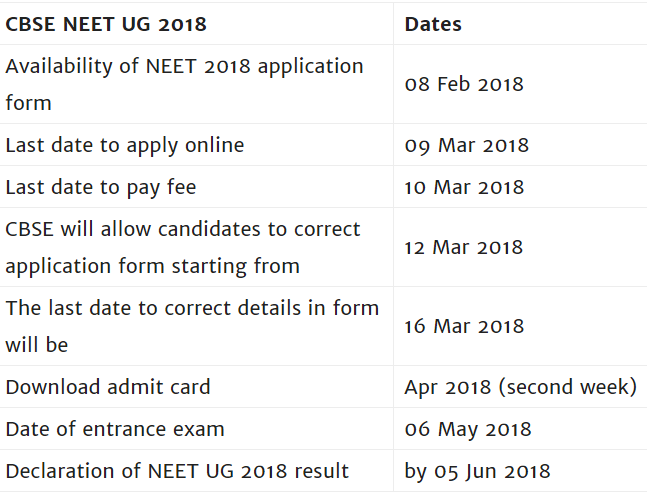Select the '06 May 2018' exam date

tap(468, 429)
